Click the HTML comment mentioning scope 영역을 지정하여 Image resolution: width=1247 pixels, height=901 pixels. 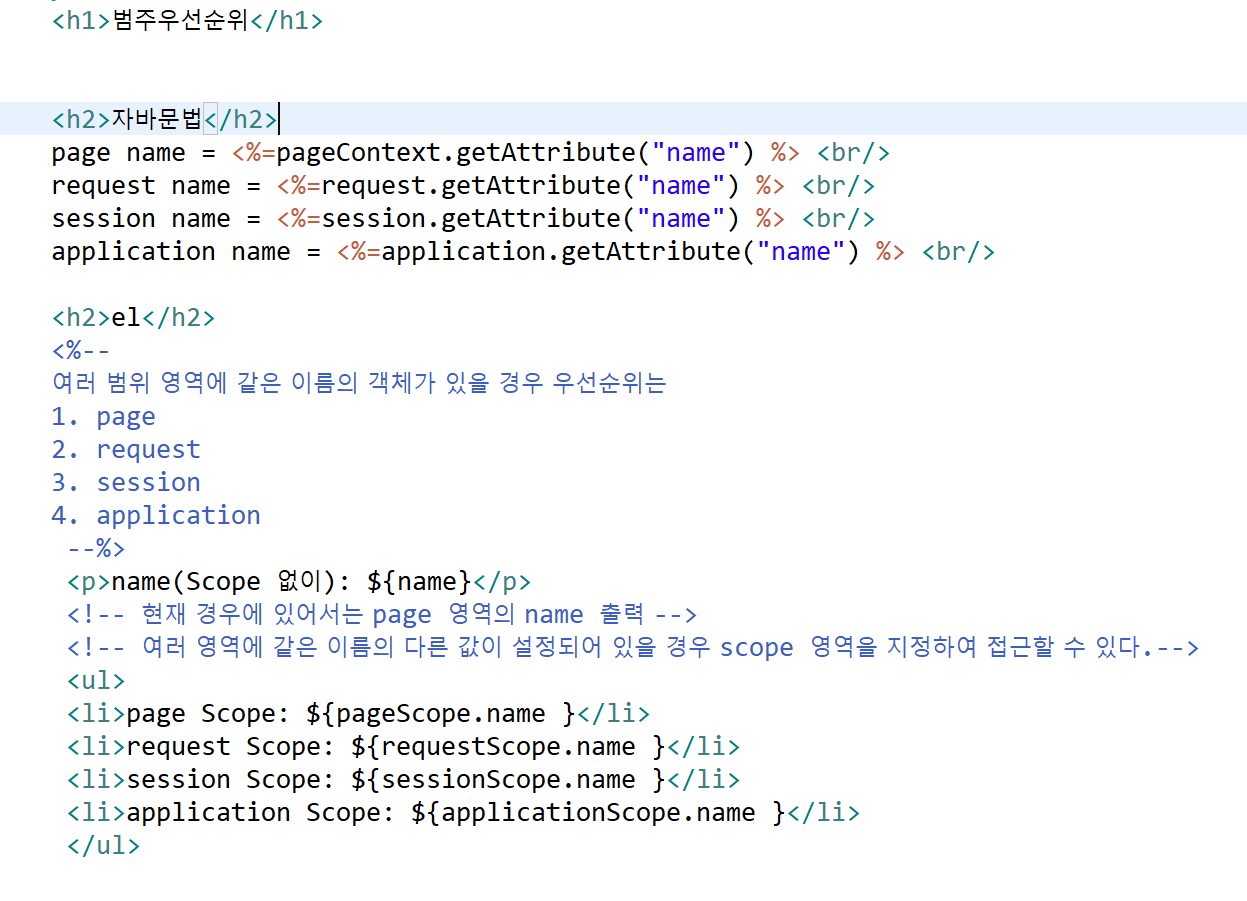pos(632,647)
